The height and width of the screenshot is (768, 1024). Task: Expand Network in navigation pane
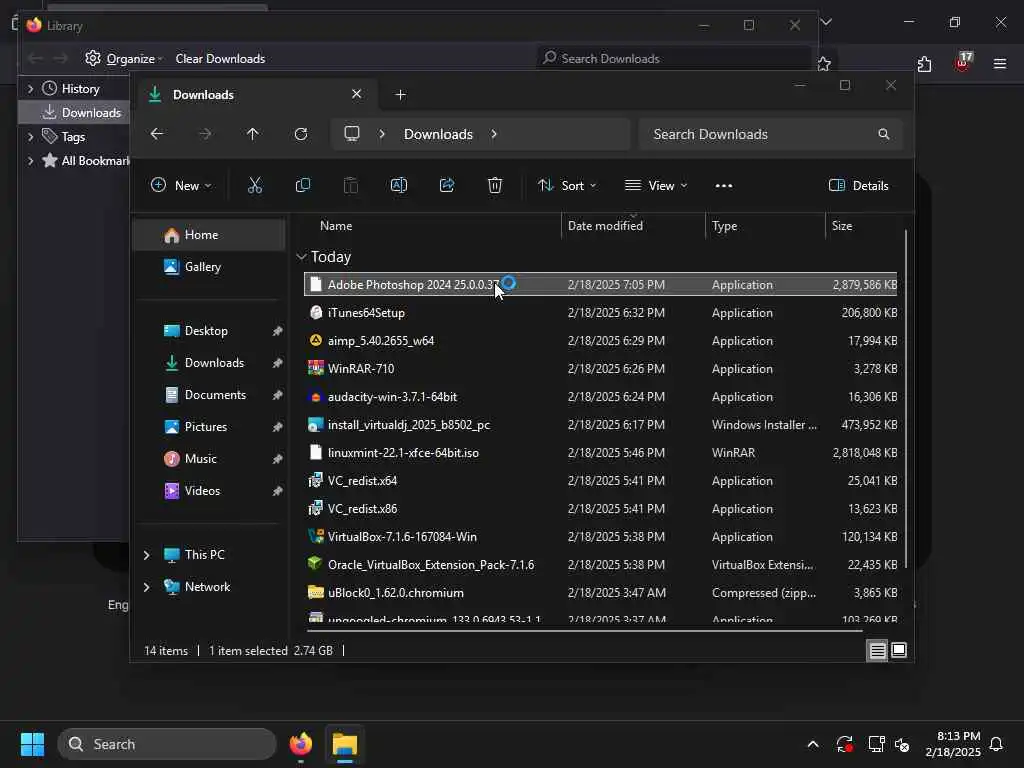pyautogui.click(x=146, y=587)
